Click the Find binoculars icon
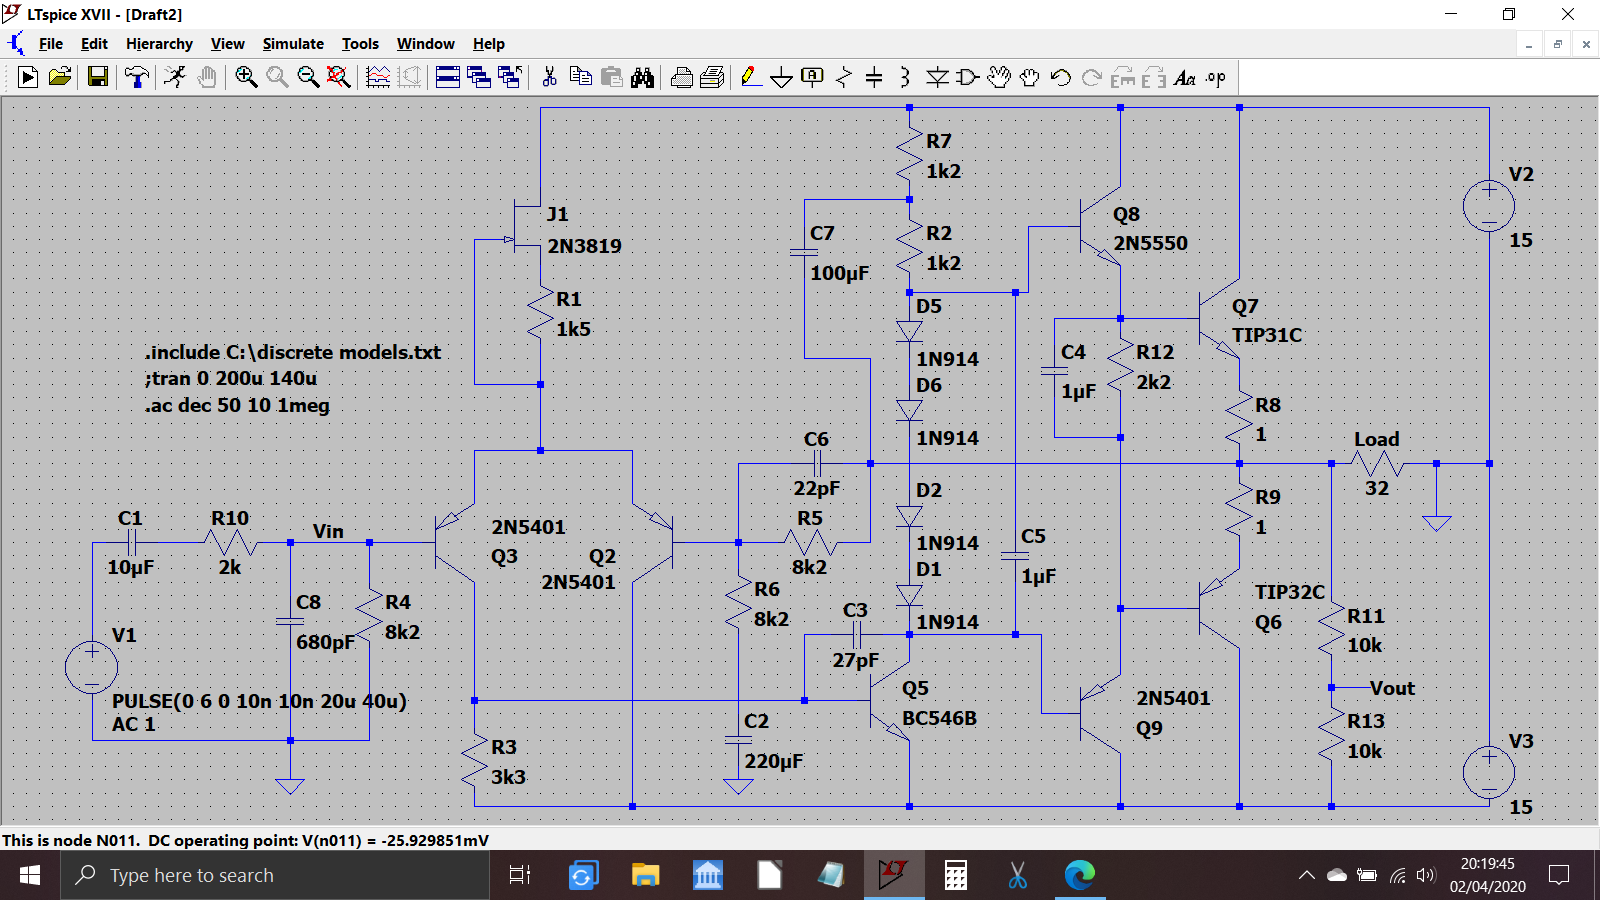 (x=642, y=77)
